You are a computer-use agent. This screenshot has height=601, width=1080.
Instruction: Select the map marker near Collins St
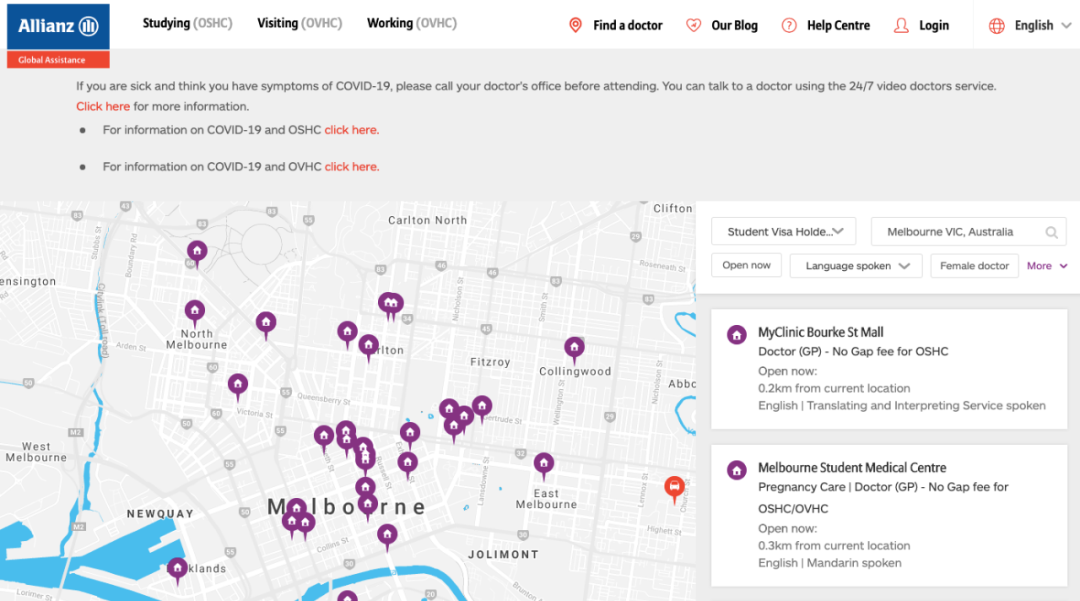[x=387, y=536]
